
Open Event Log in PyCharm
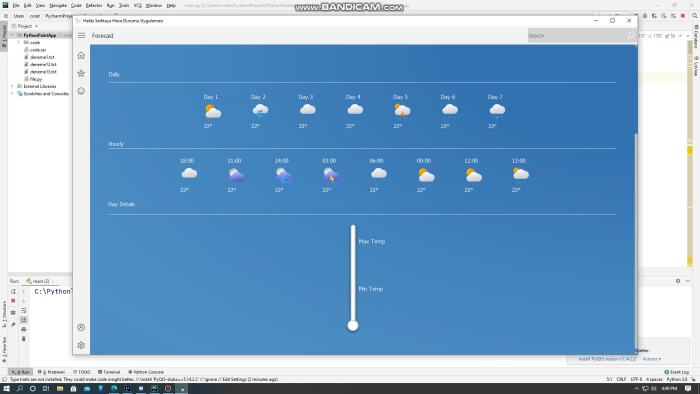(x=676, y=372)
